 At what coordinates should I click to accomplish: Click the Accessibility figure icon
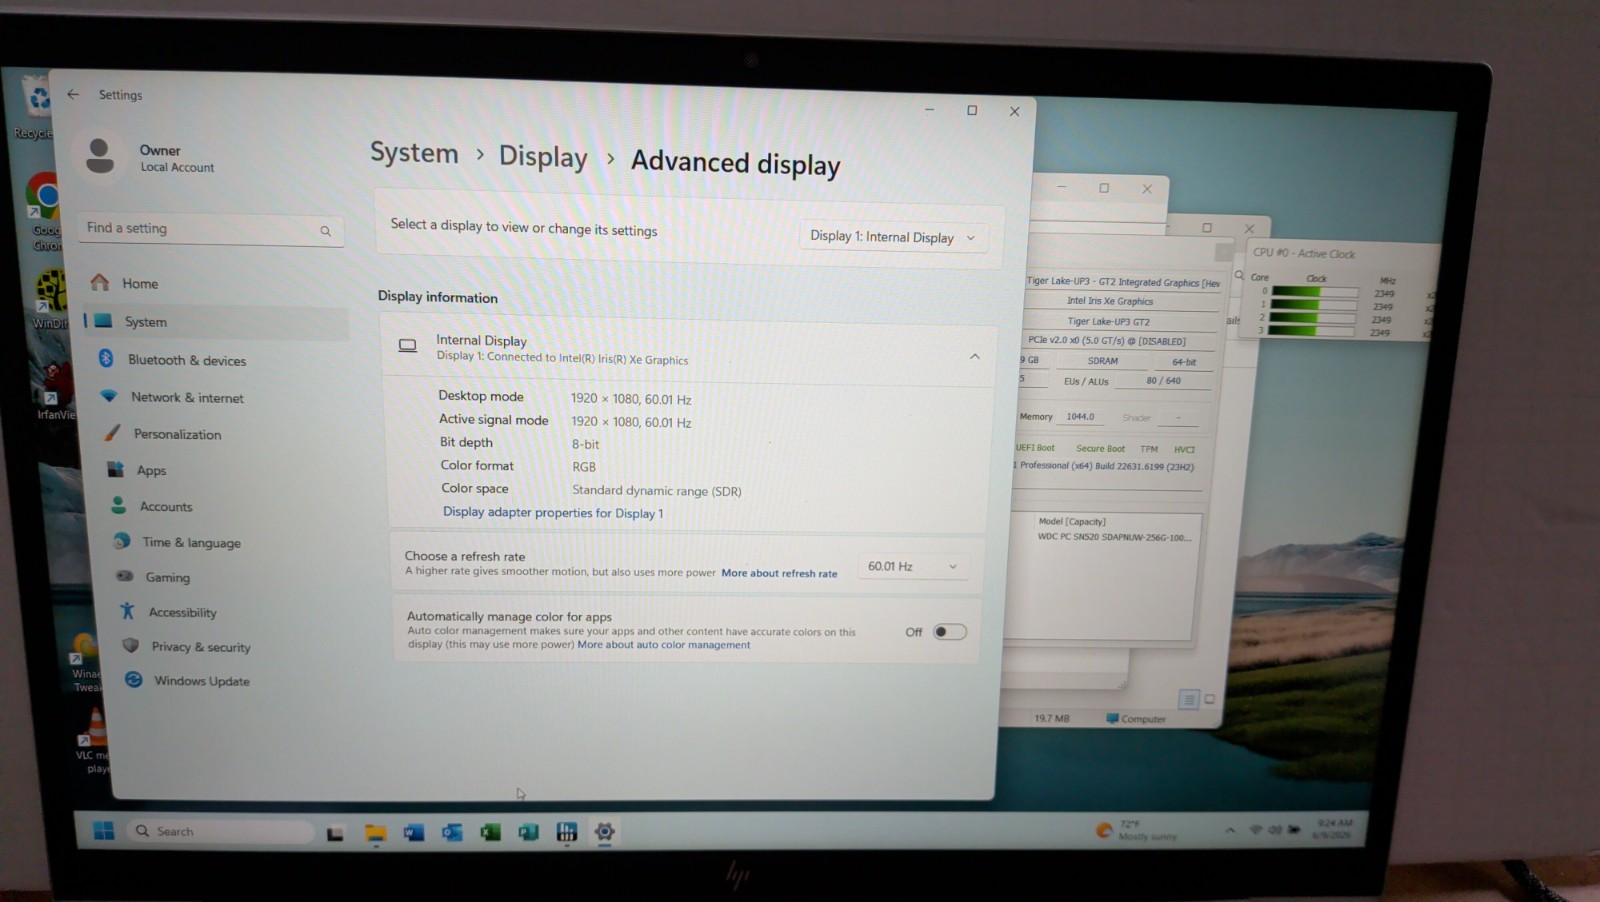127,611
